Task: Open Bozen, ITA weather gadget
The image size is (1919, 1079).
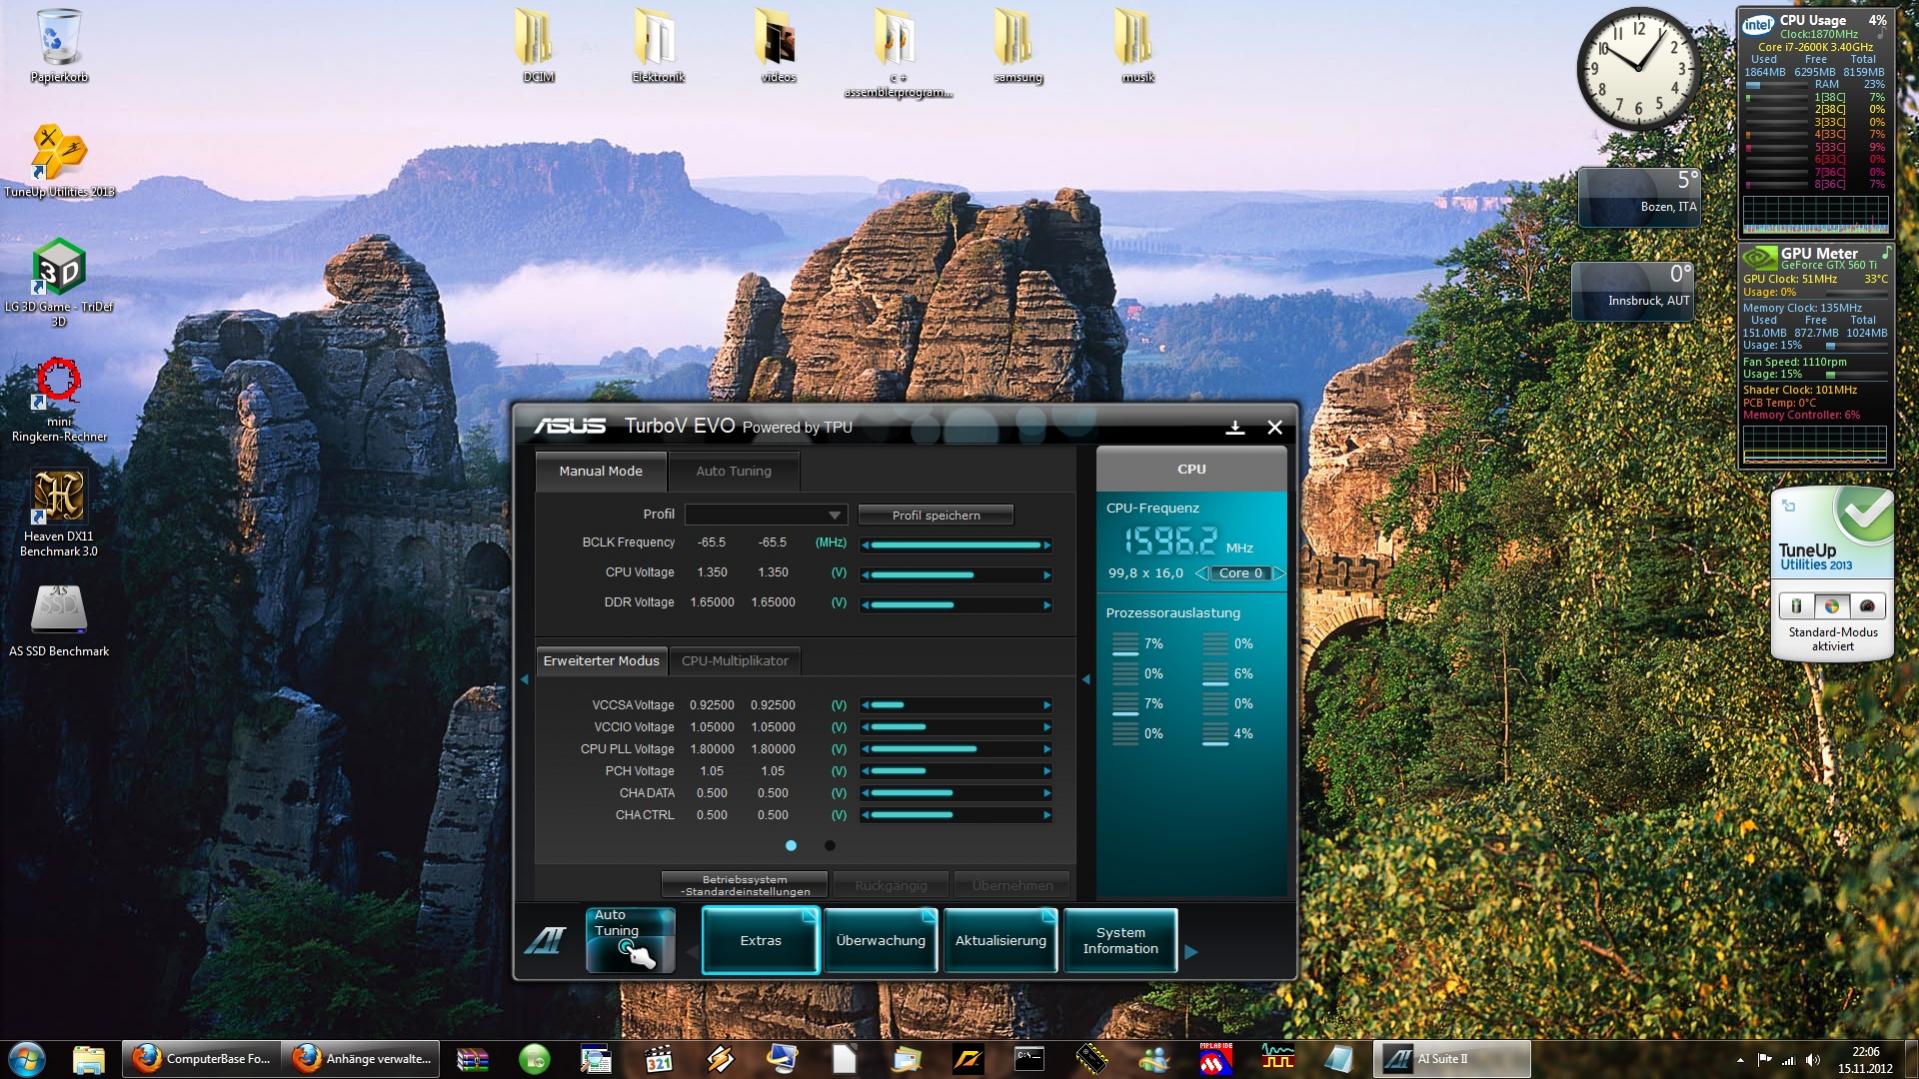Action: tap(1639, 197)
